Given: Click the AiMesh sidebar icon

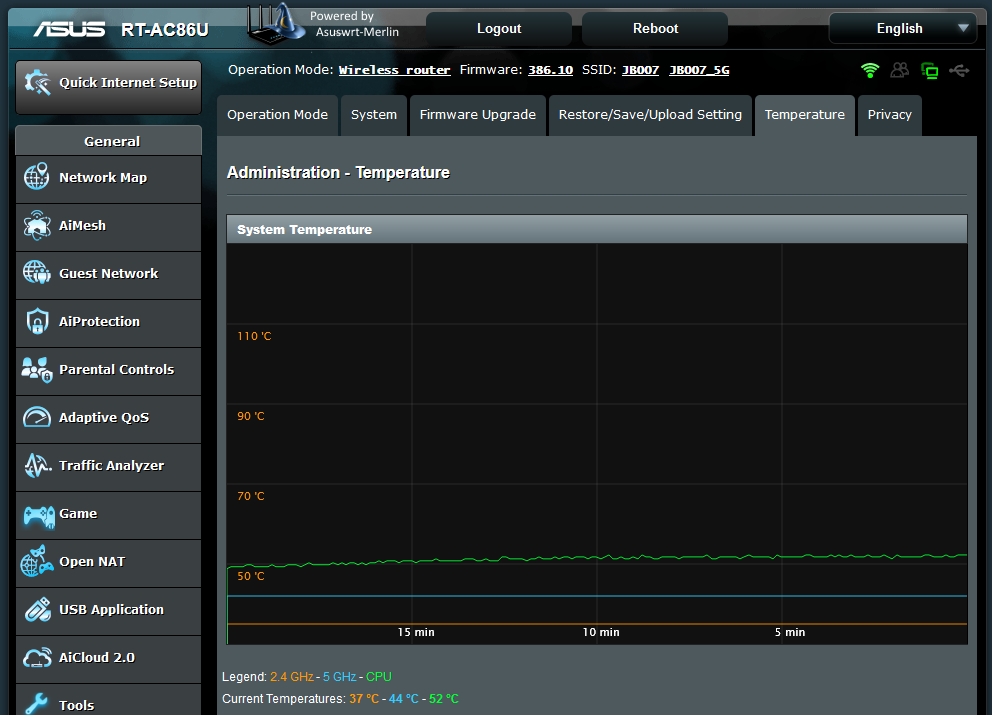Looking at the screenshot, I should coord(37,225).
